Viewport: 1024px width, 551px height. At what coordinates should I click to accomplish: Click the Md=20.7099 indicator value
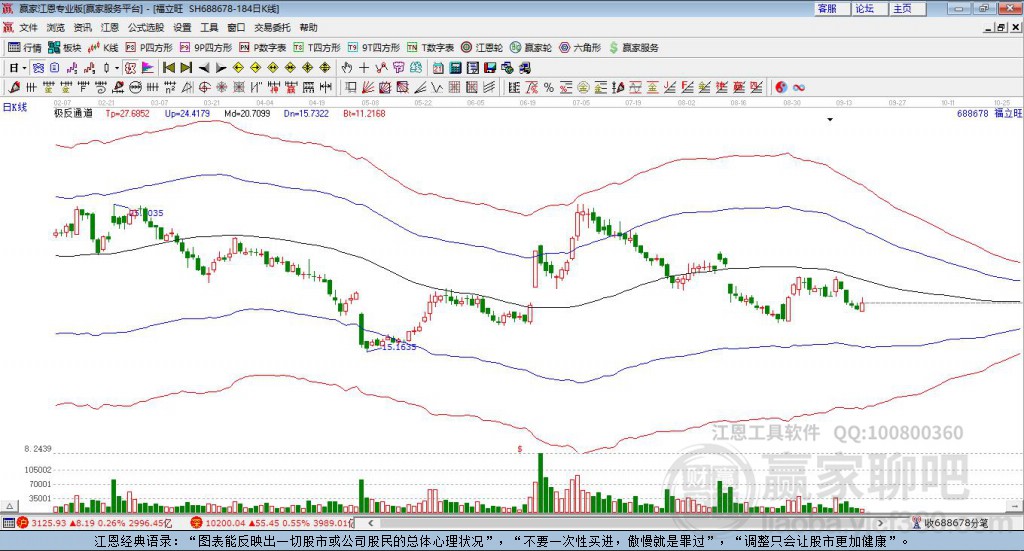coord(248,114)
